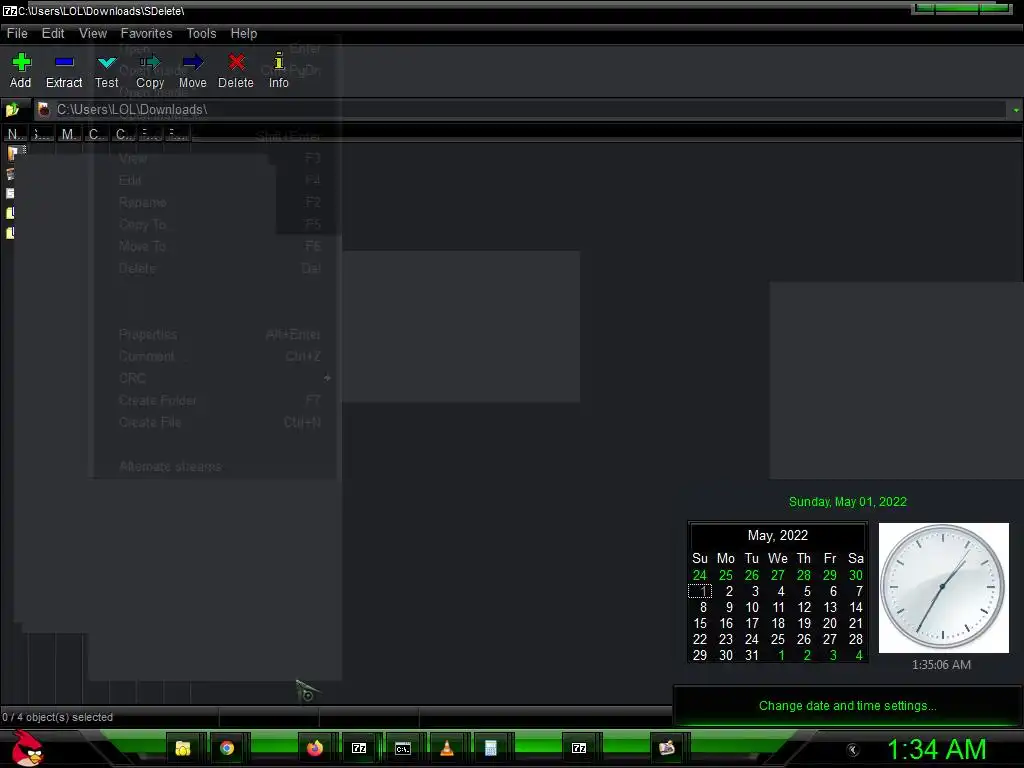Select May 1 in the calendar

(700, 592)
